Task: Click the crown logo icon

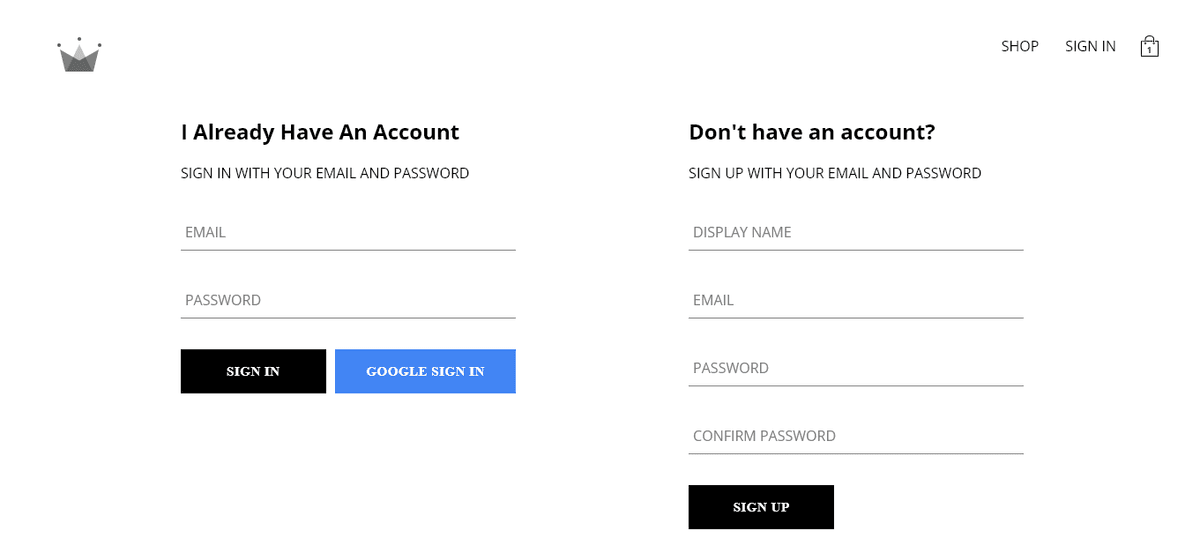Action: coord(79,56)
